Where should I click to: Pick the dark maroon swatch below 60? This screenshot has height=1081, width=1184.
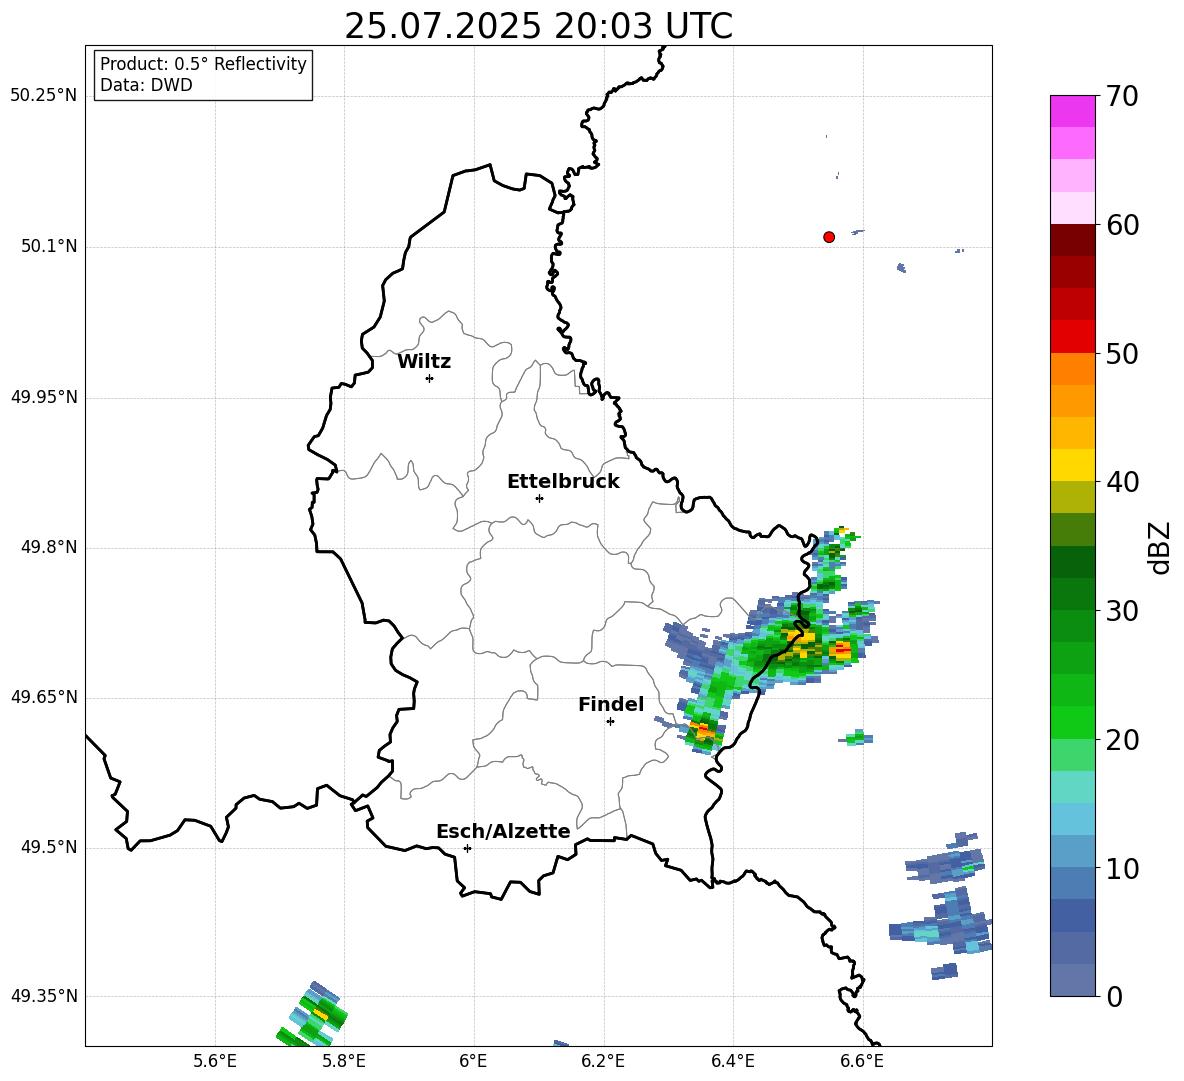(x=1072, y=240)
